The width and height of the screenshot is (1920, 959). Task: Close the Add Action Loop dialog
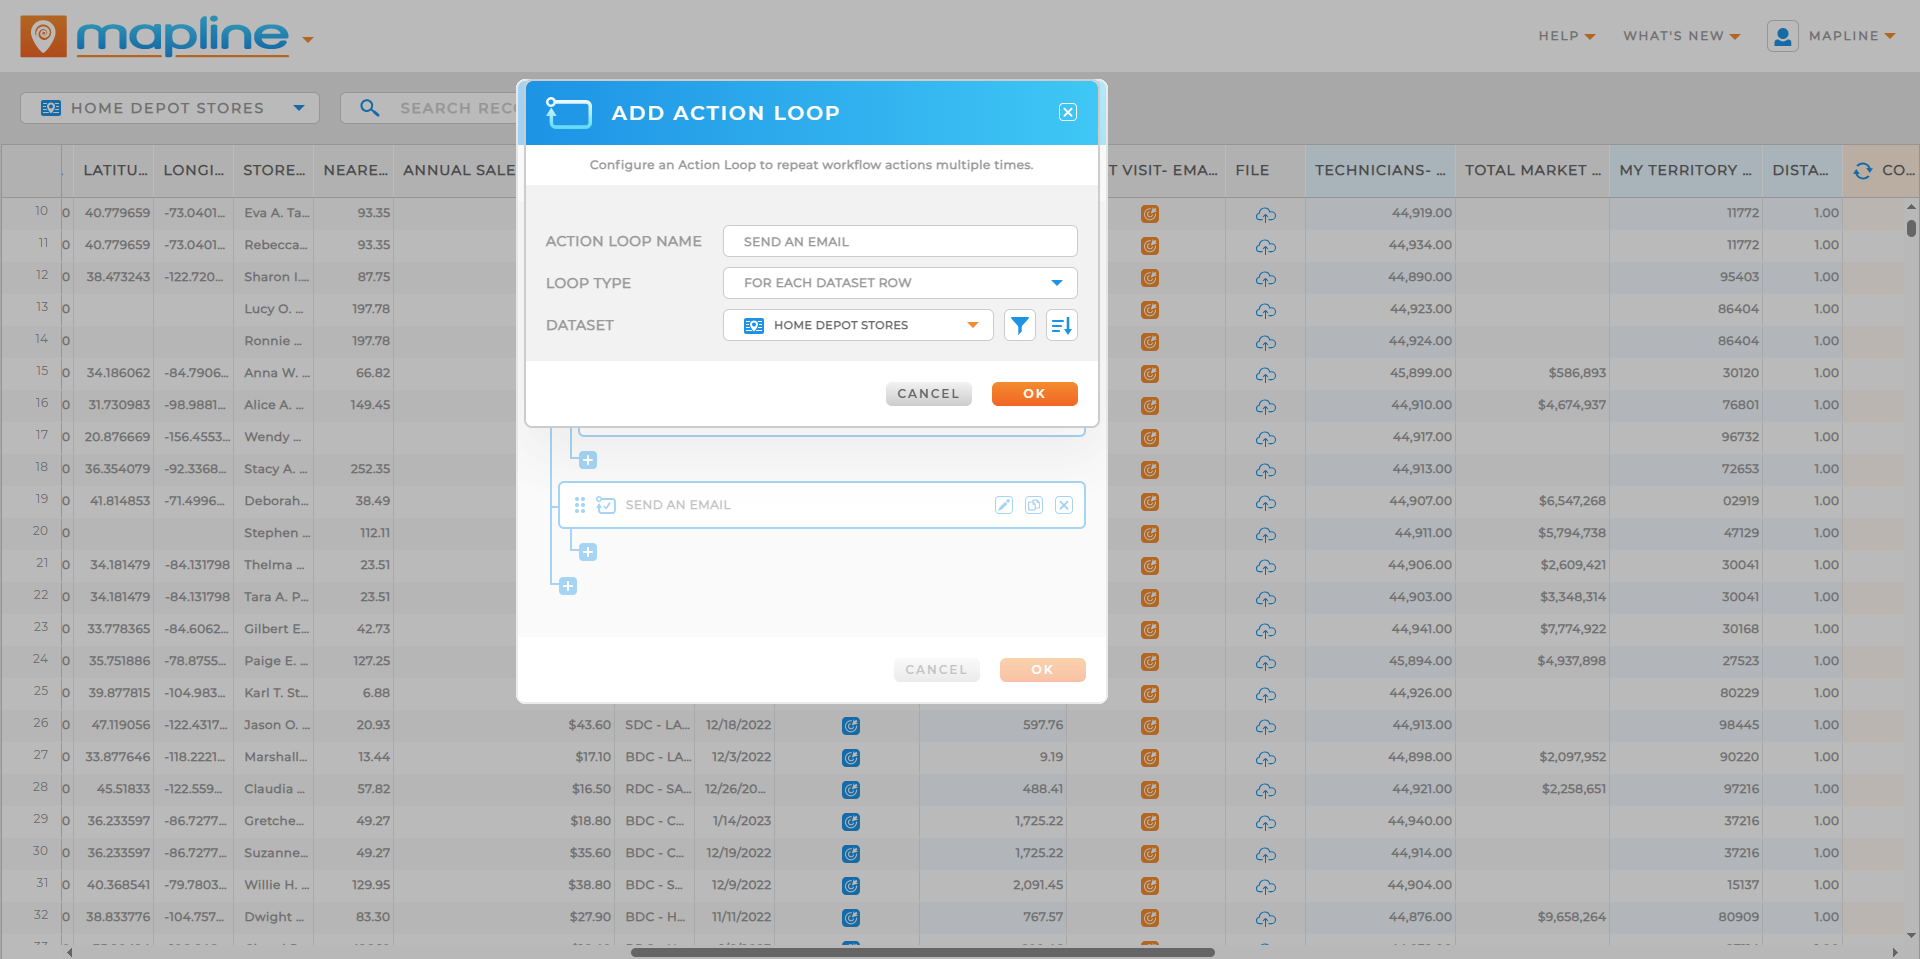coord(1068,112)
